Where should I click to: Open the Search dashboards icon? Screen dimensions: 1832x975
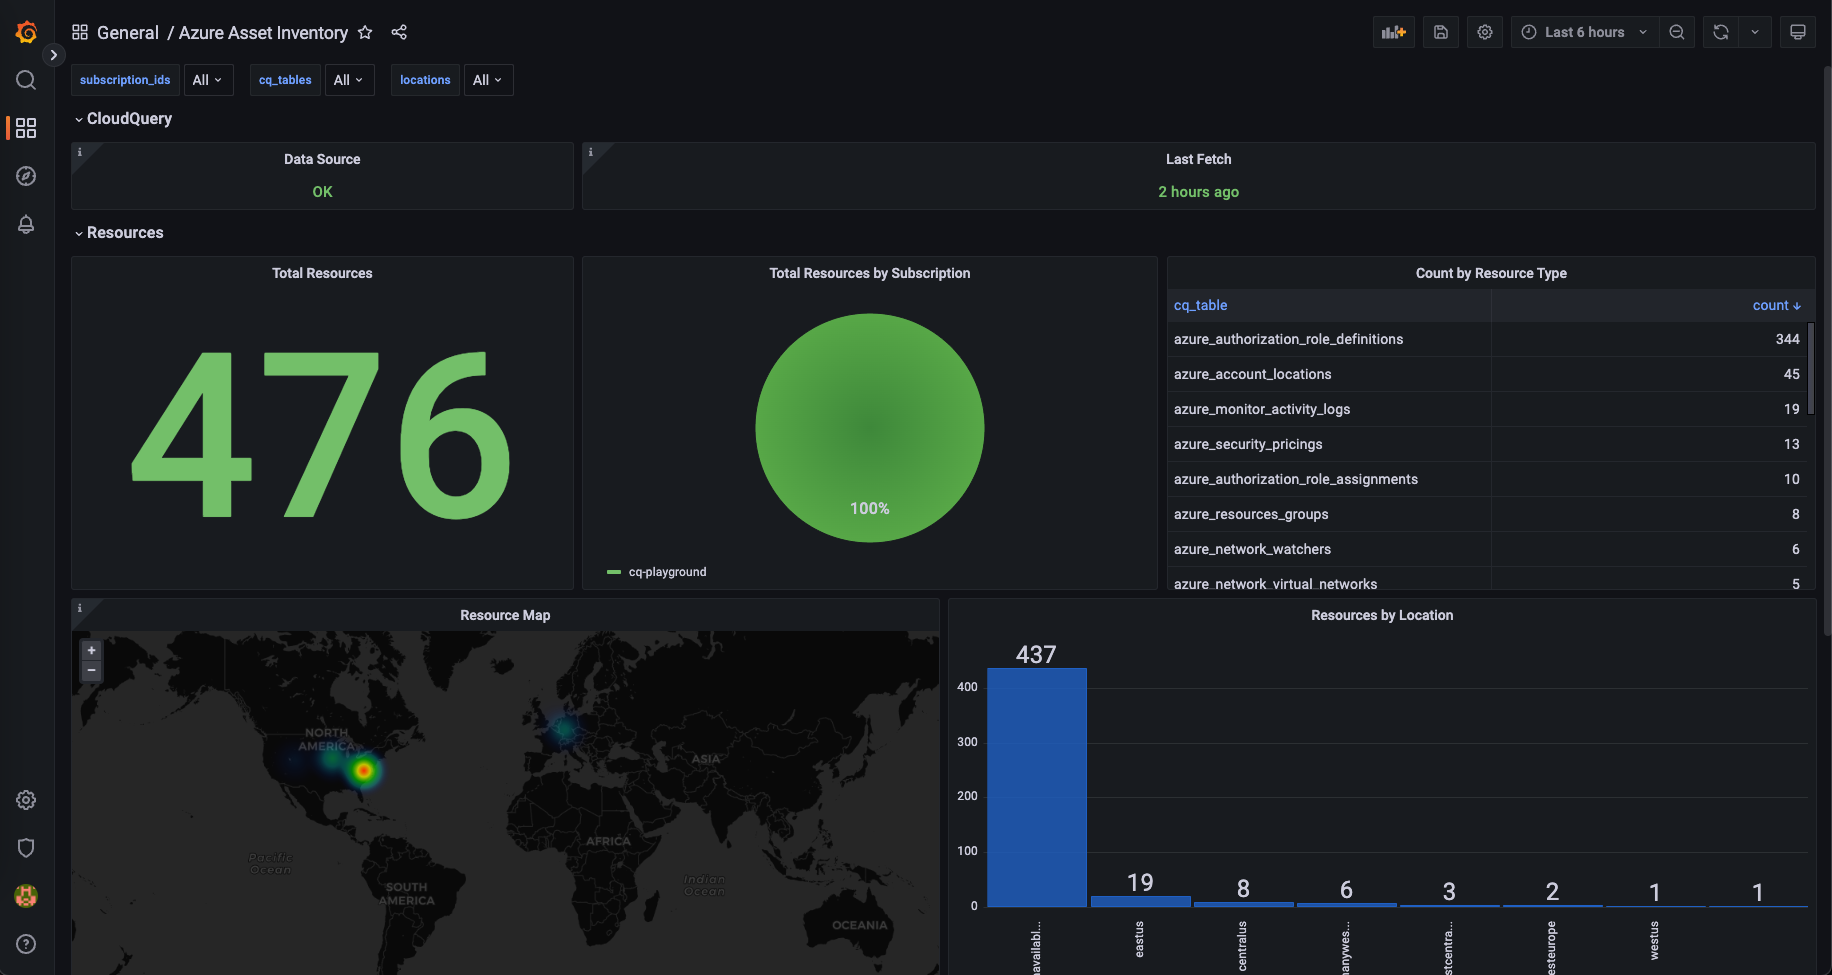click(x=26, y=80)
